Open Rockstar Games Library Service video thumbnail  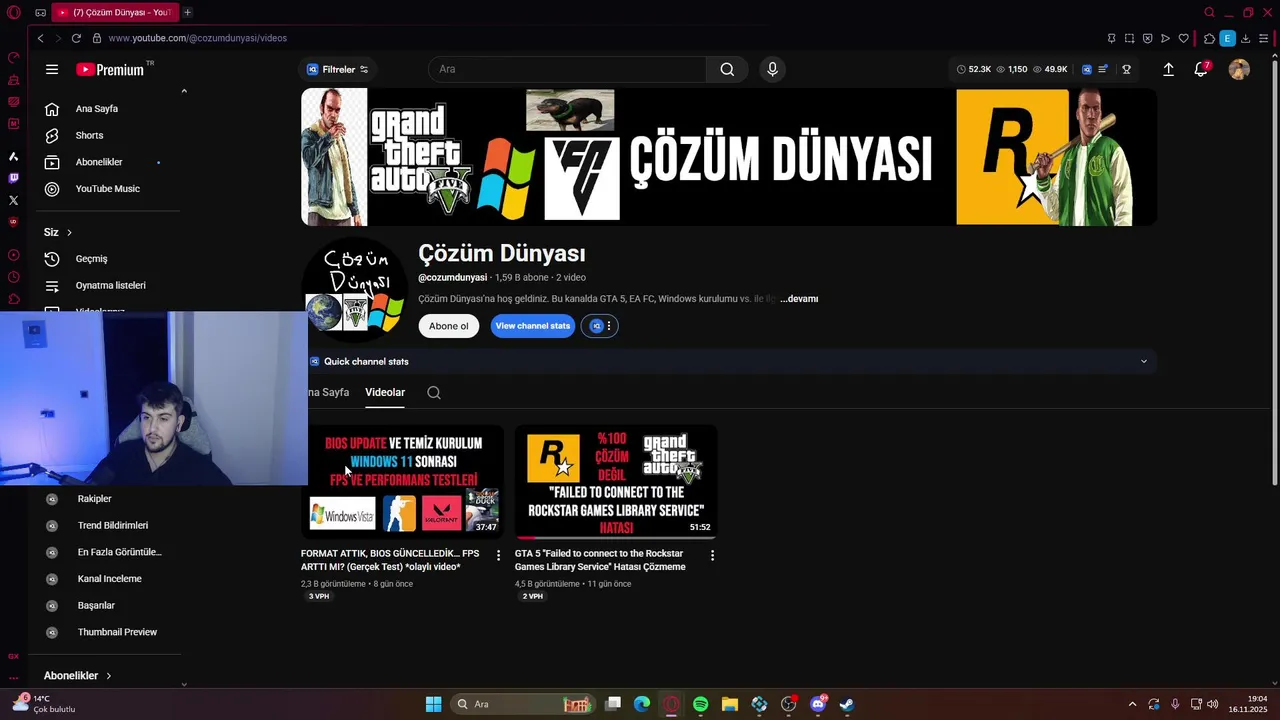[x=616, y=481]
